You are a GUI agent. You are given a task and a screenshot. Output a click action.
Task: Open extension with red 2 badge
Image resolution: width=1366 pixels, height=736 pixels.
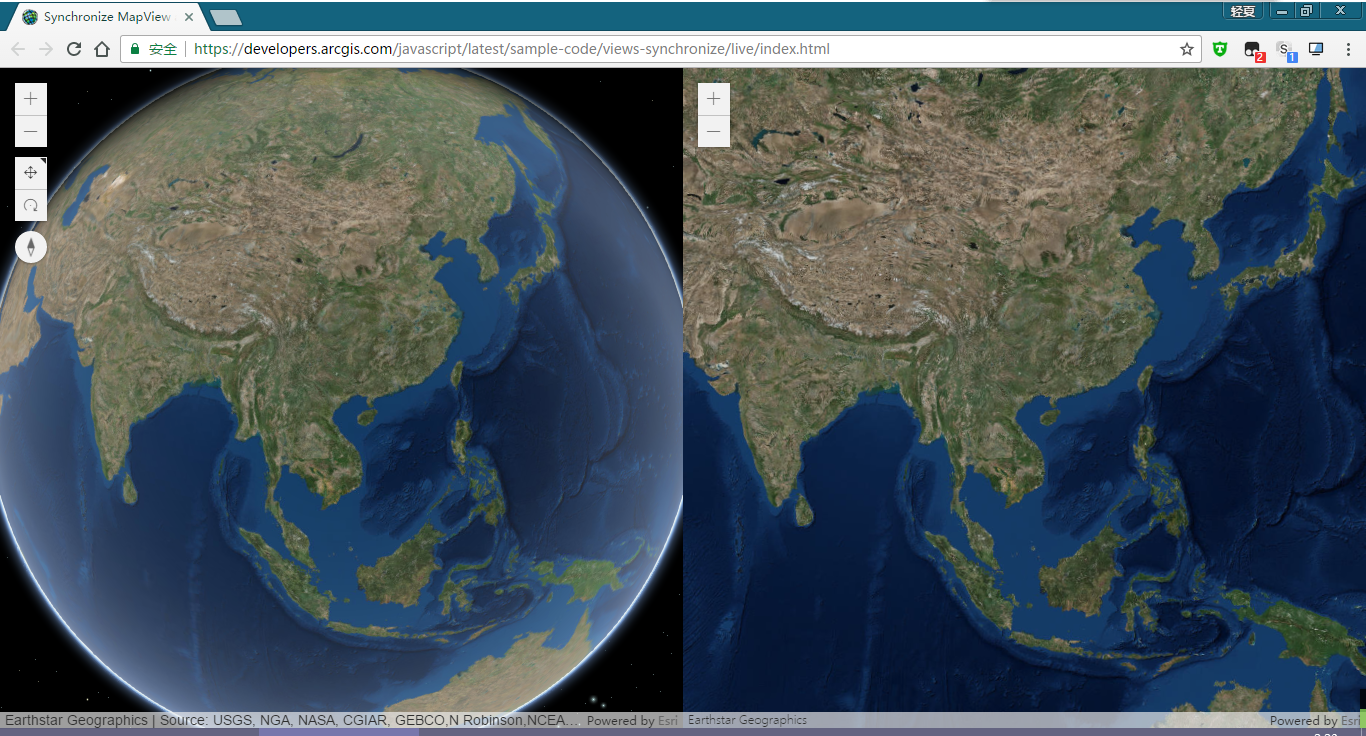click(1253, 50)
